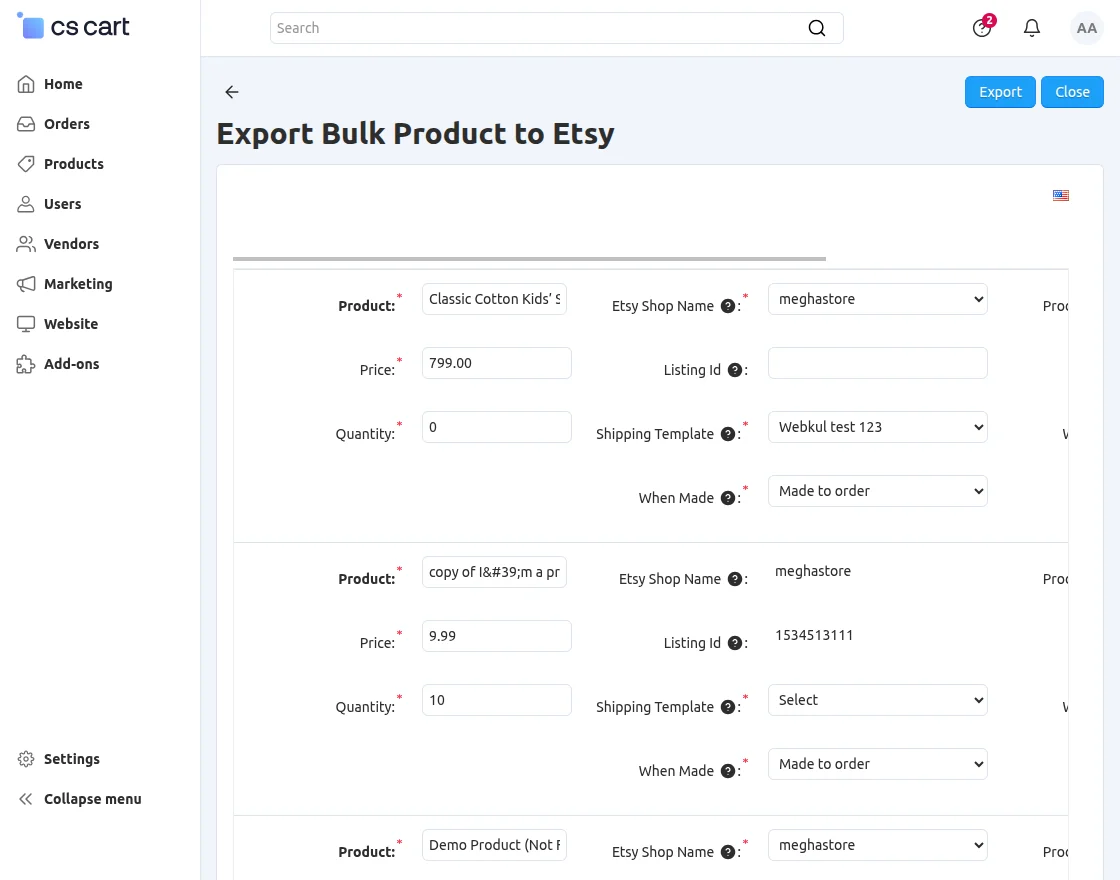
Task: Click the Listing Id value 1534513111
Action: click(x=814, y=636)
